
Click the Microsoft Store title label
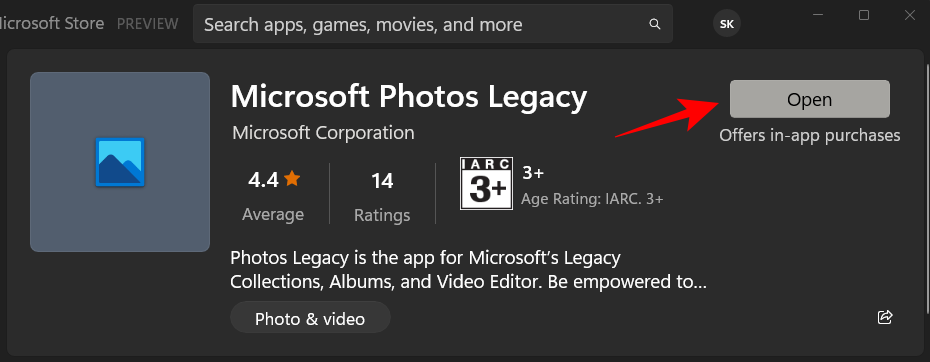52,24
